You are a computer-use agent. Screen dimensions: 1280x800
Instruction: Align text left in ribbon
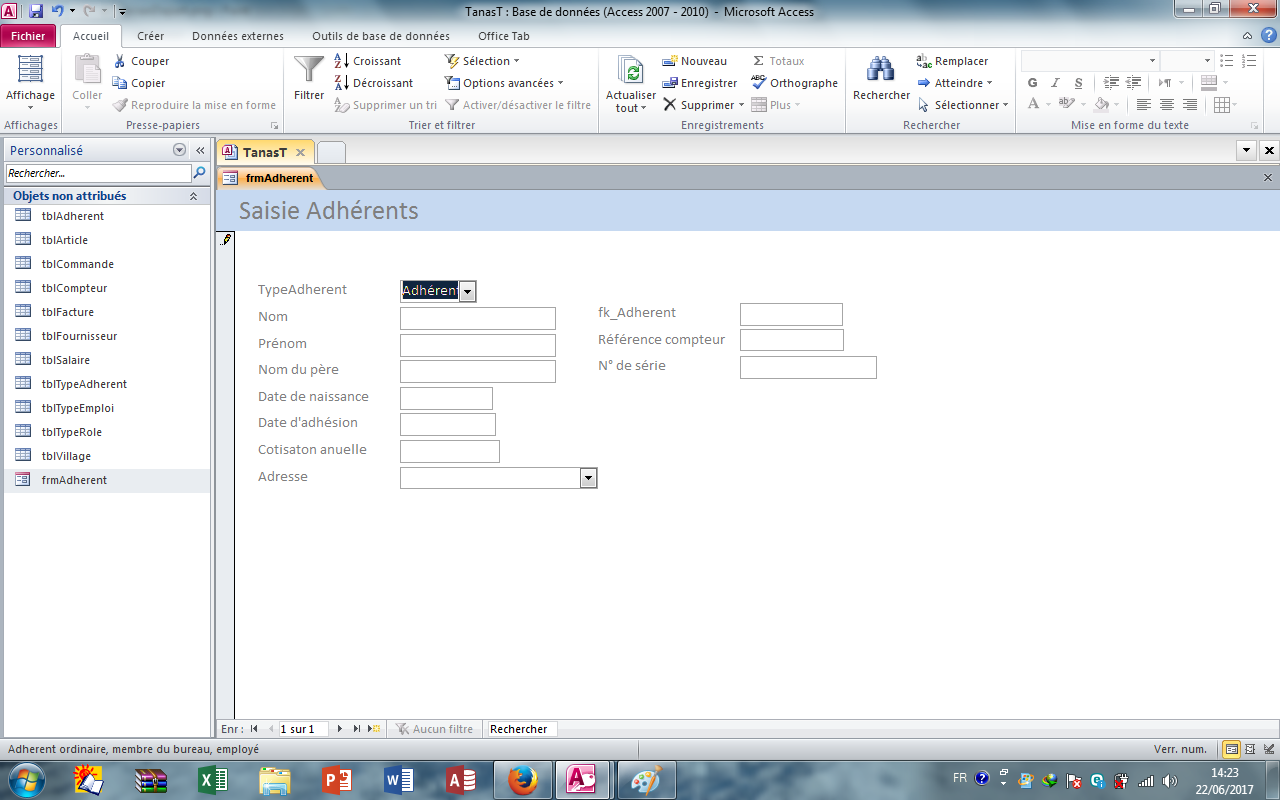[x=1144, y=105]
